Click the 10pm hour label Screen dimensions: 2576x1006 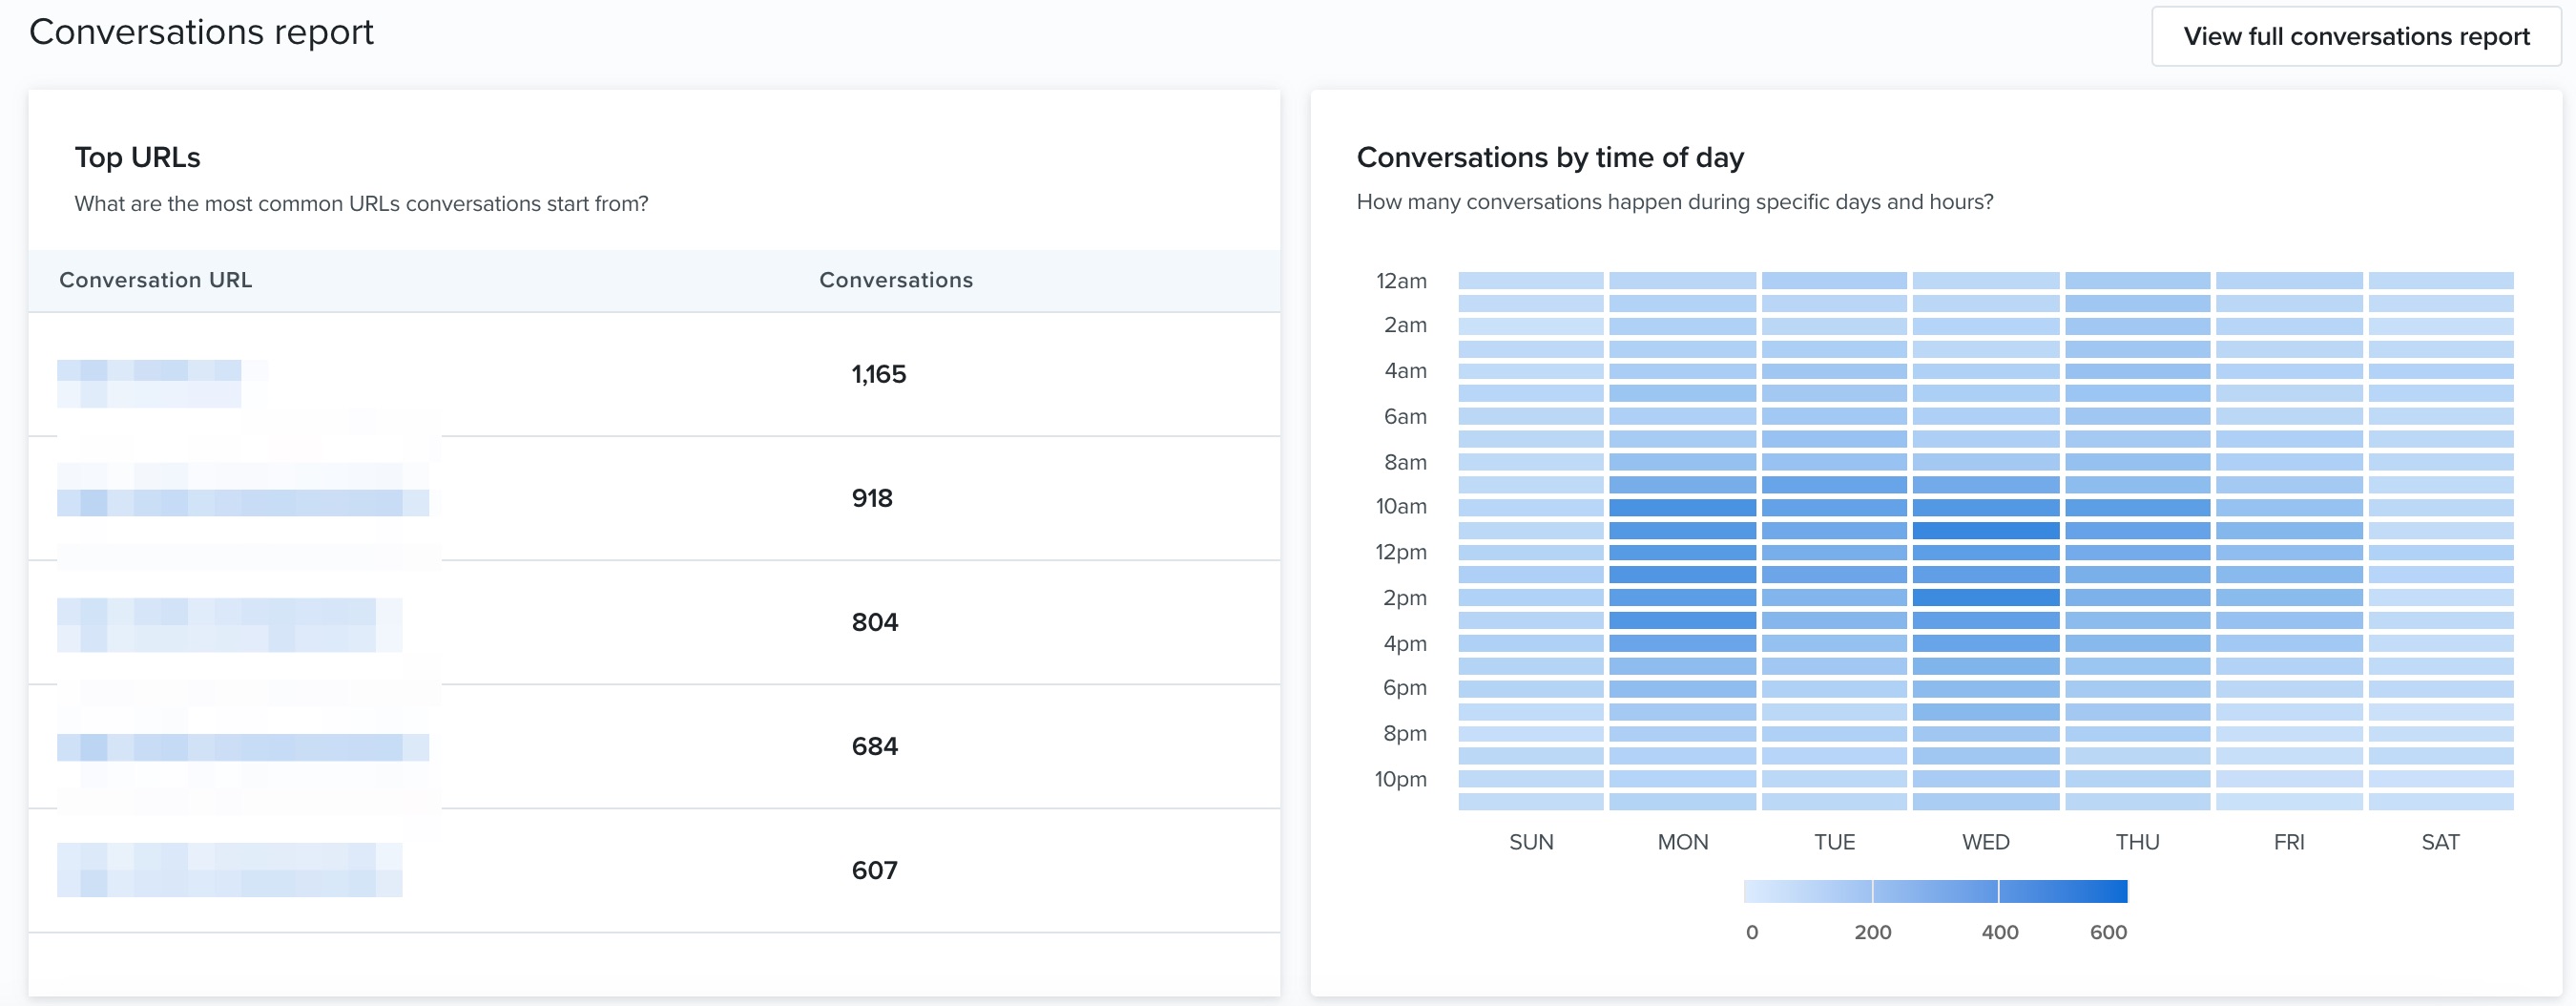click(1401, 779)
